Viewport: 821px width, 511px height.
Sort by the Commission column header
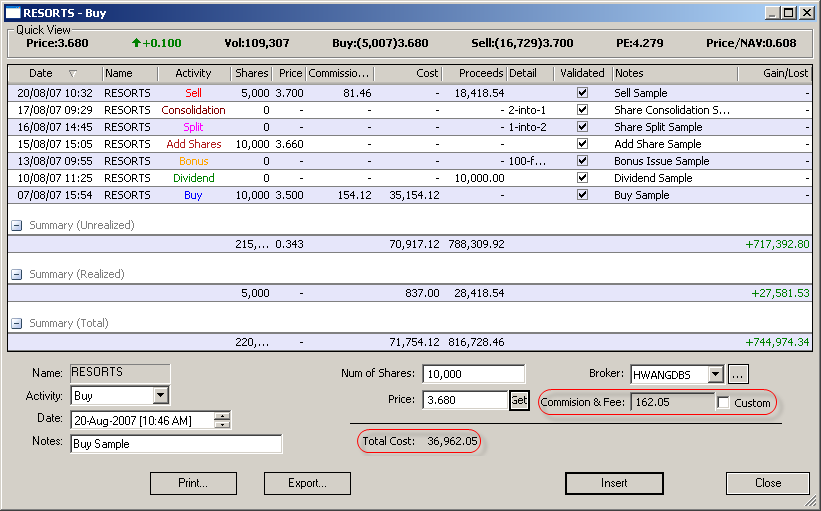339,73
